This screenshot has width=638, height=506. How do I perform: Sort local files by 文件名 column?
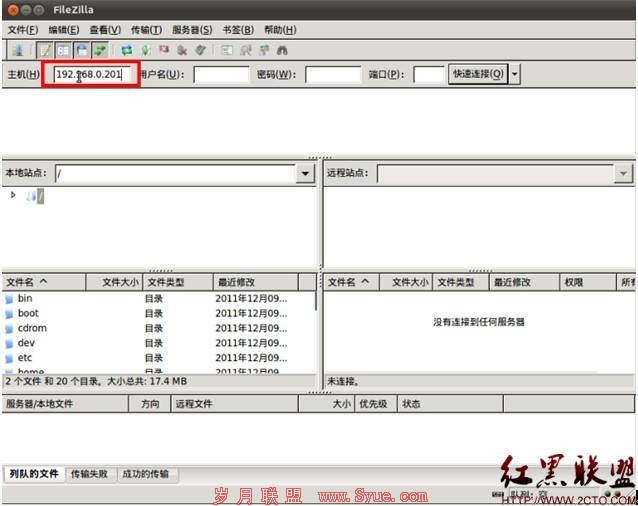44,282
